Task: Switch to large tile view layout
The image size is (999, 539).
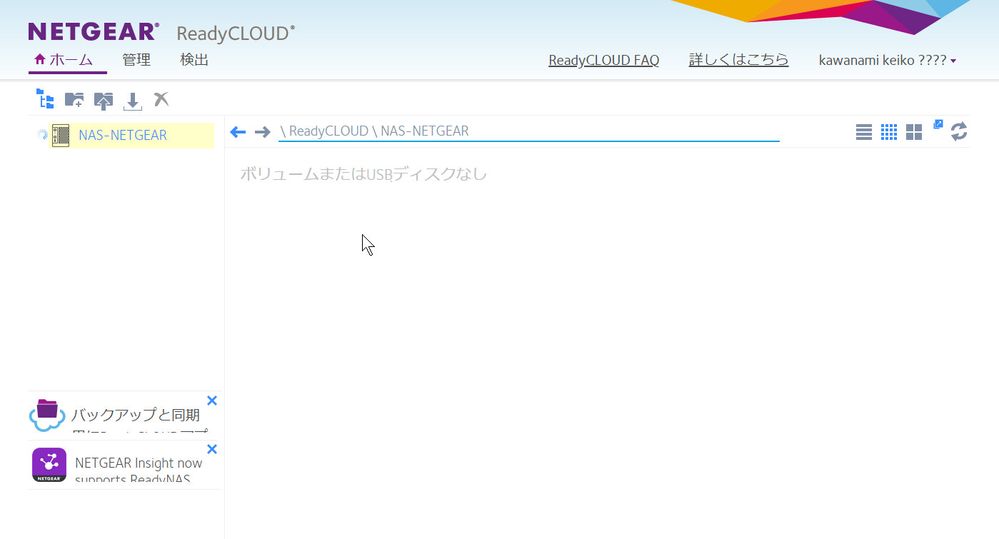Action: 914,132
